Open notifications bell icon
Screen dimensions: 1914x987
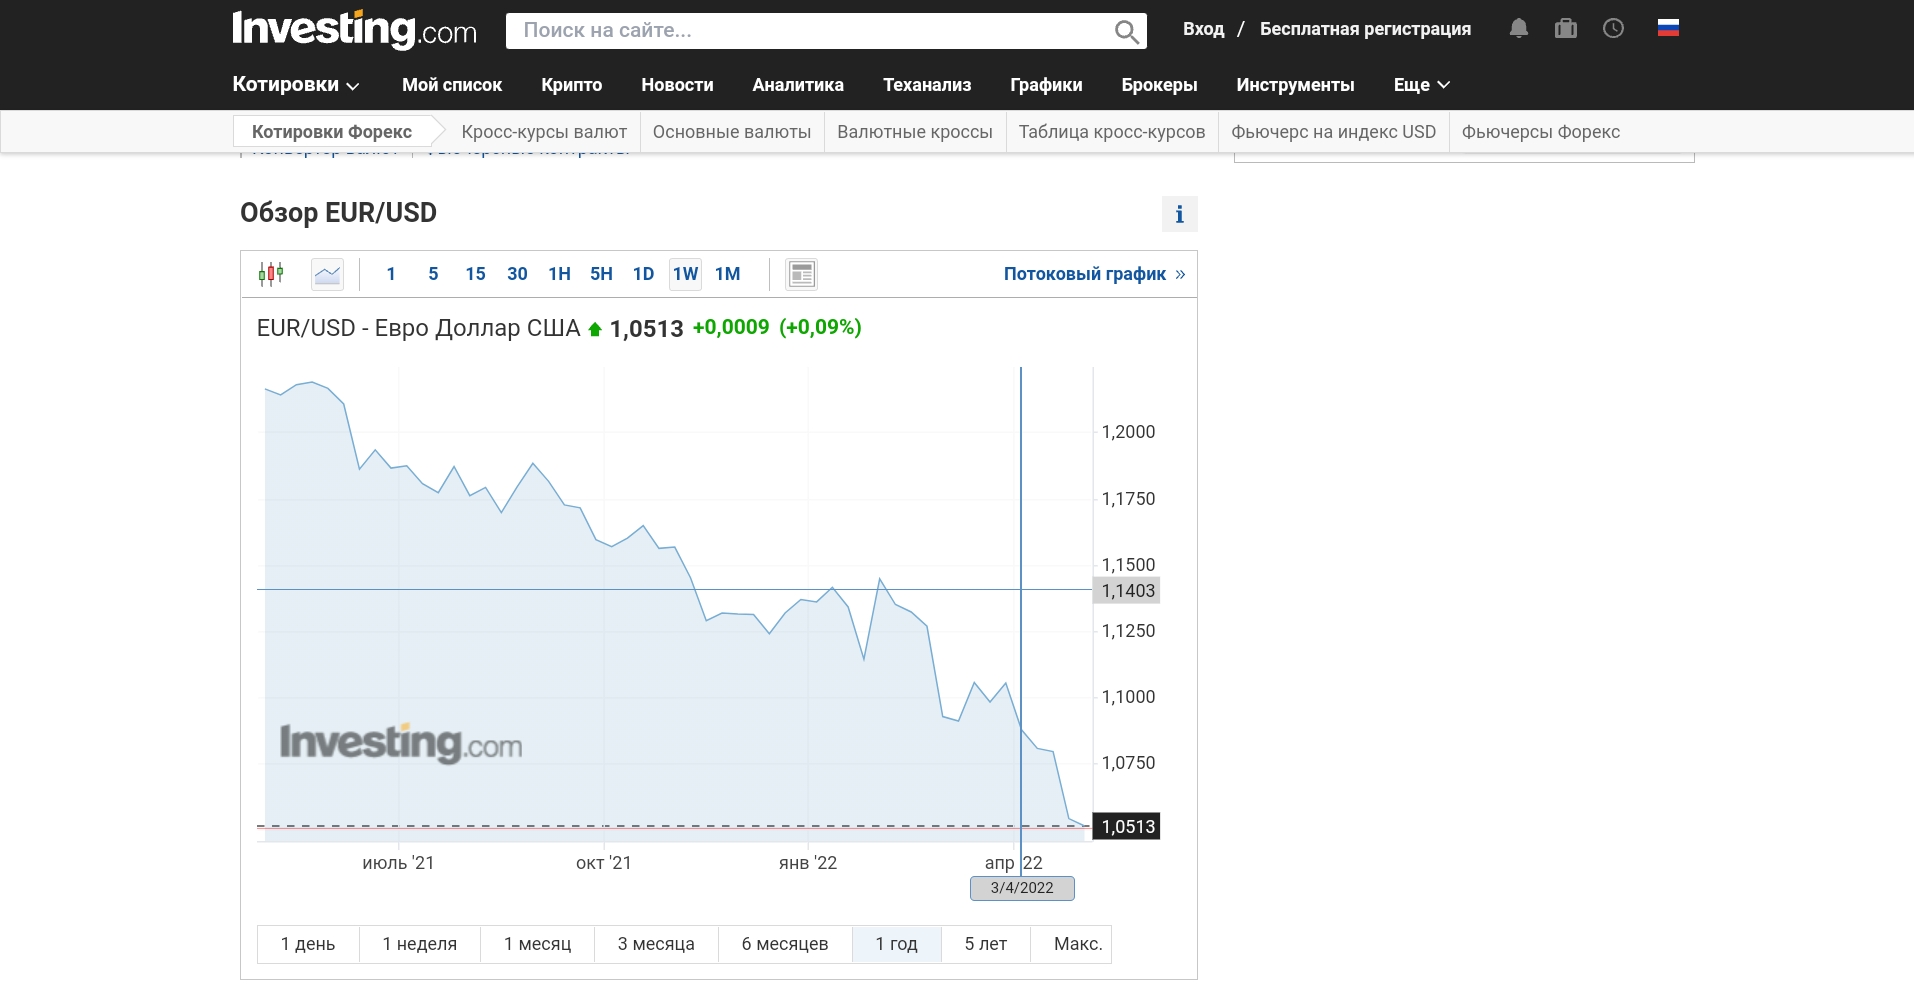pos(1518,29)
